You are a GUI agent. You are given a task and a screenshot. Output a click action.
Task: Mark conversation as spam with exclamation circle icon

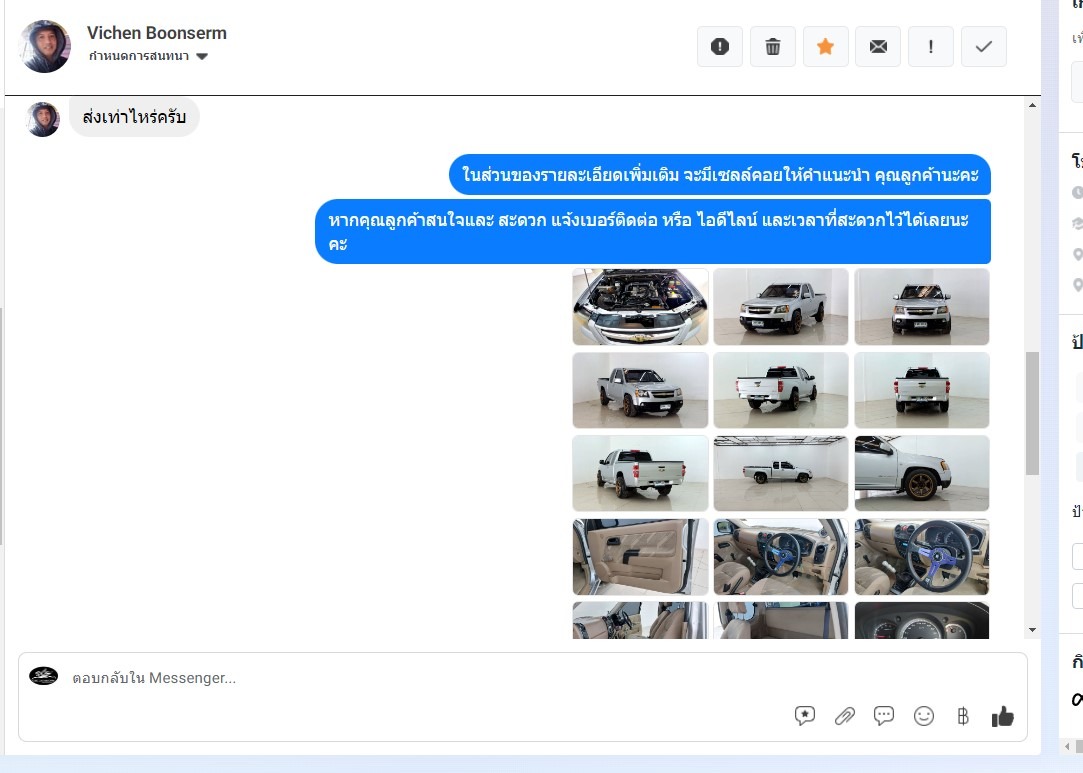pyautogui.click(x=720, y=46)
